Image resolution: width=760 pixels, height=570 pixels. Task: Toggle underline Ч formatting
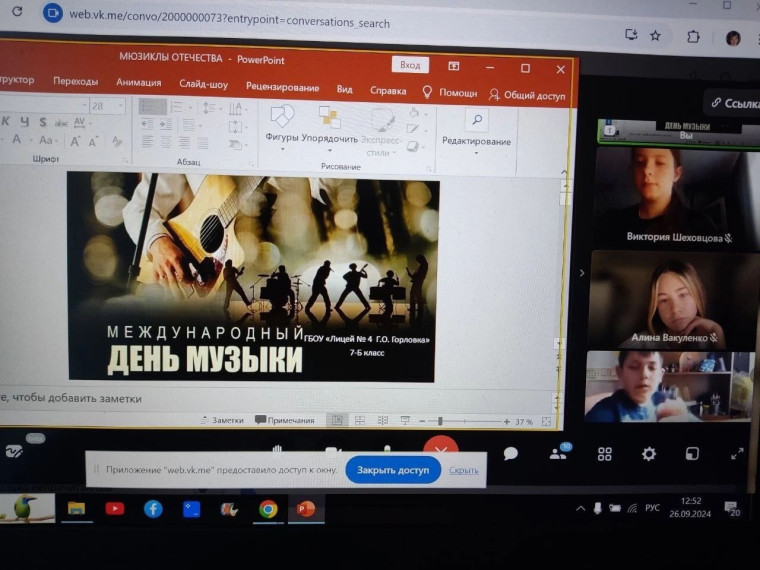coord(24,122)
